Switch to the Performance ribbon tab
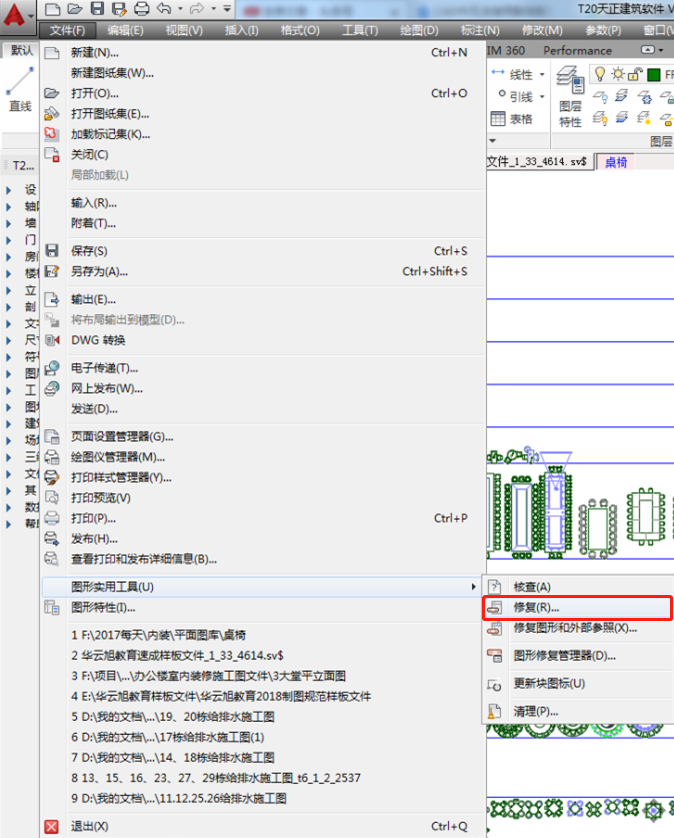The width and height of the screenshot is (674, 838). pyautogui.click(x=577, y=50)
